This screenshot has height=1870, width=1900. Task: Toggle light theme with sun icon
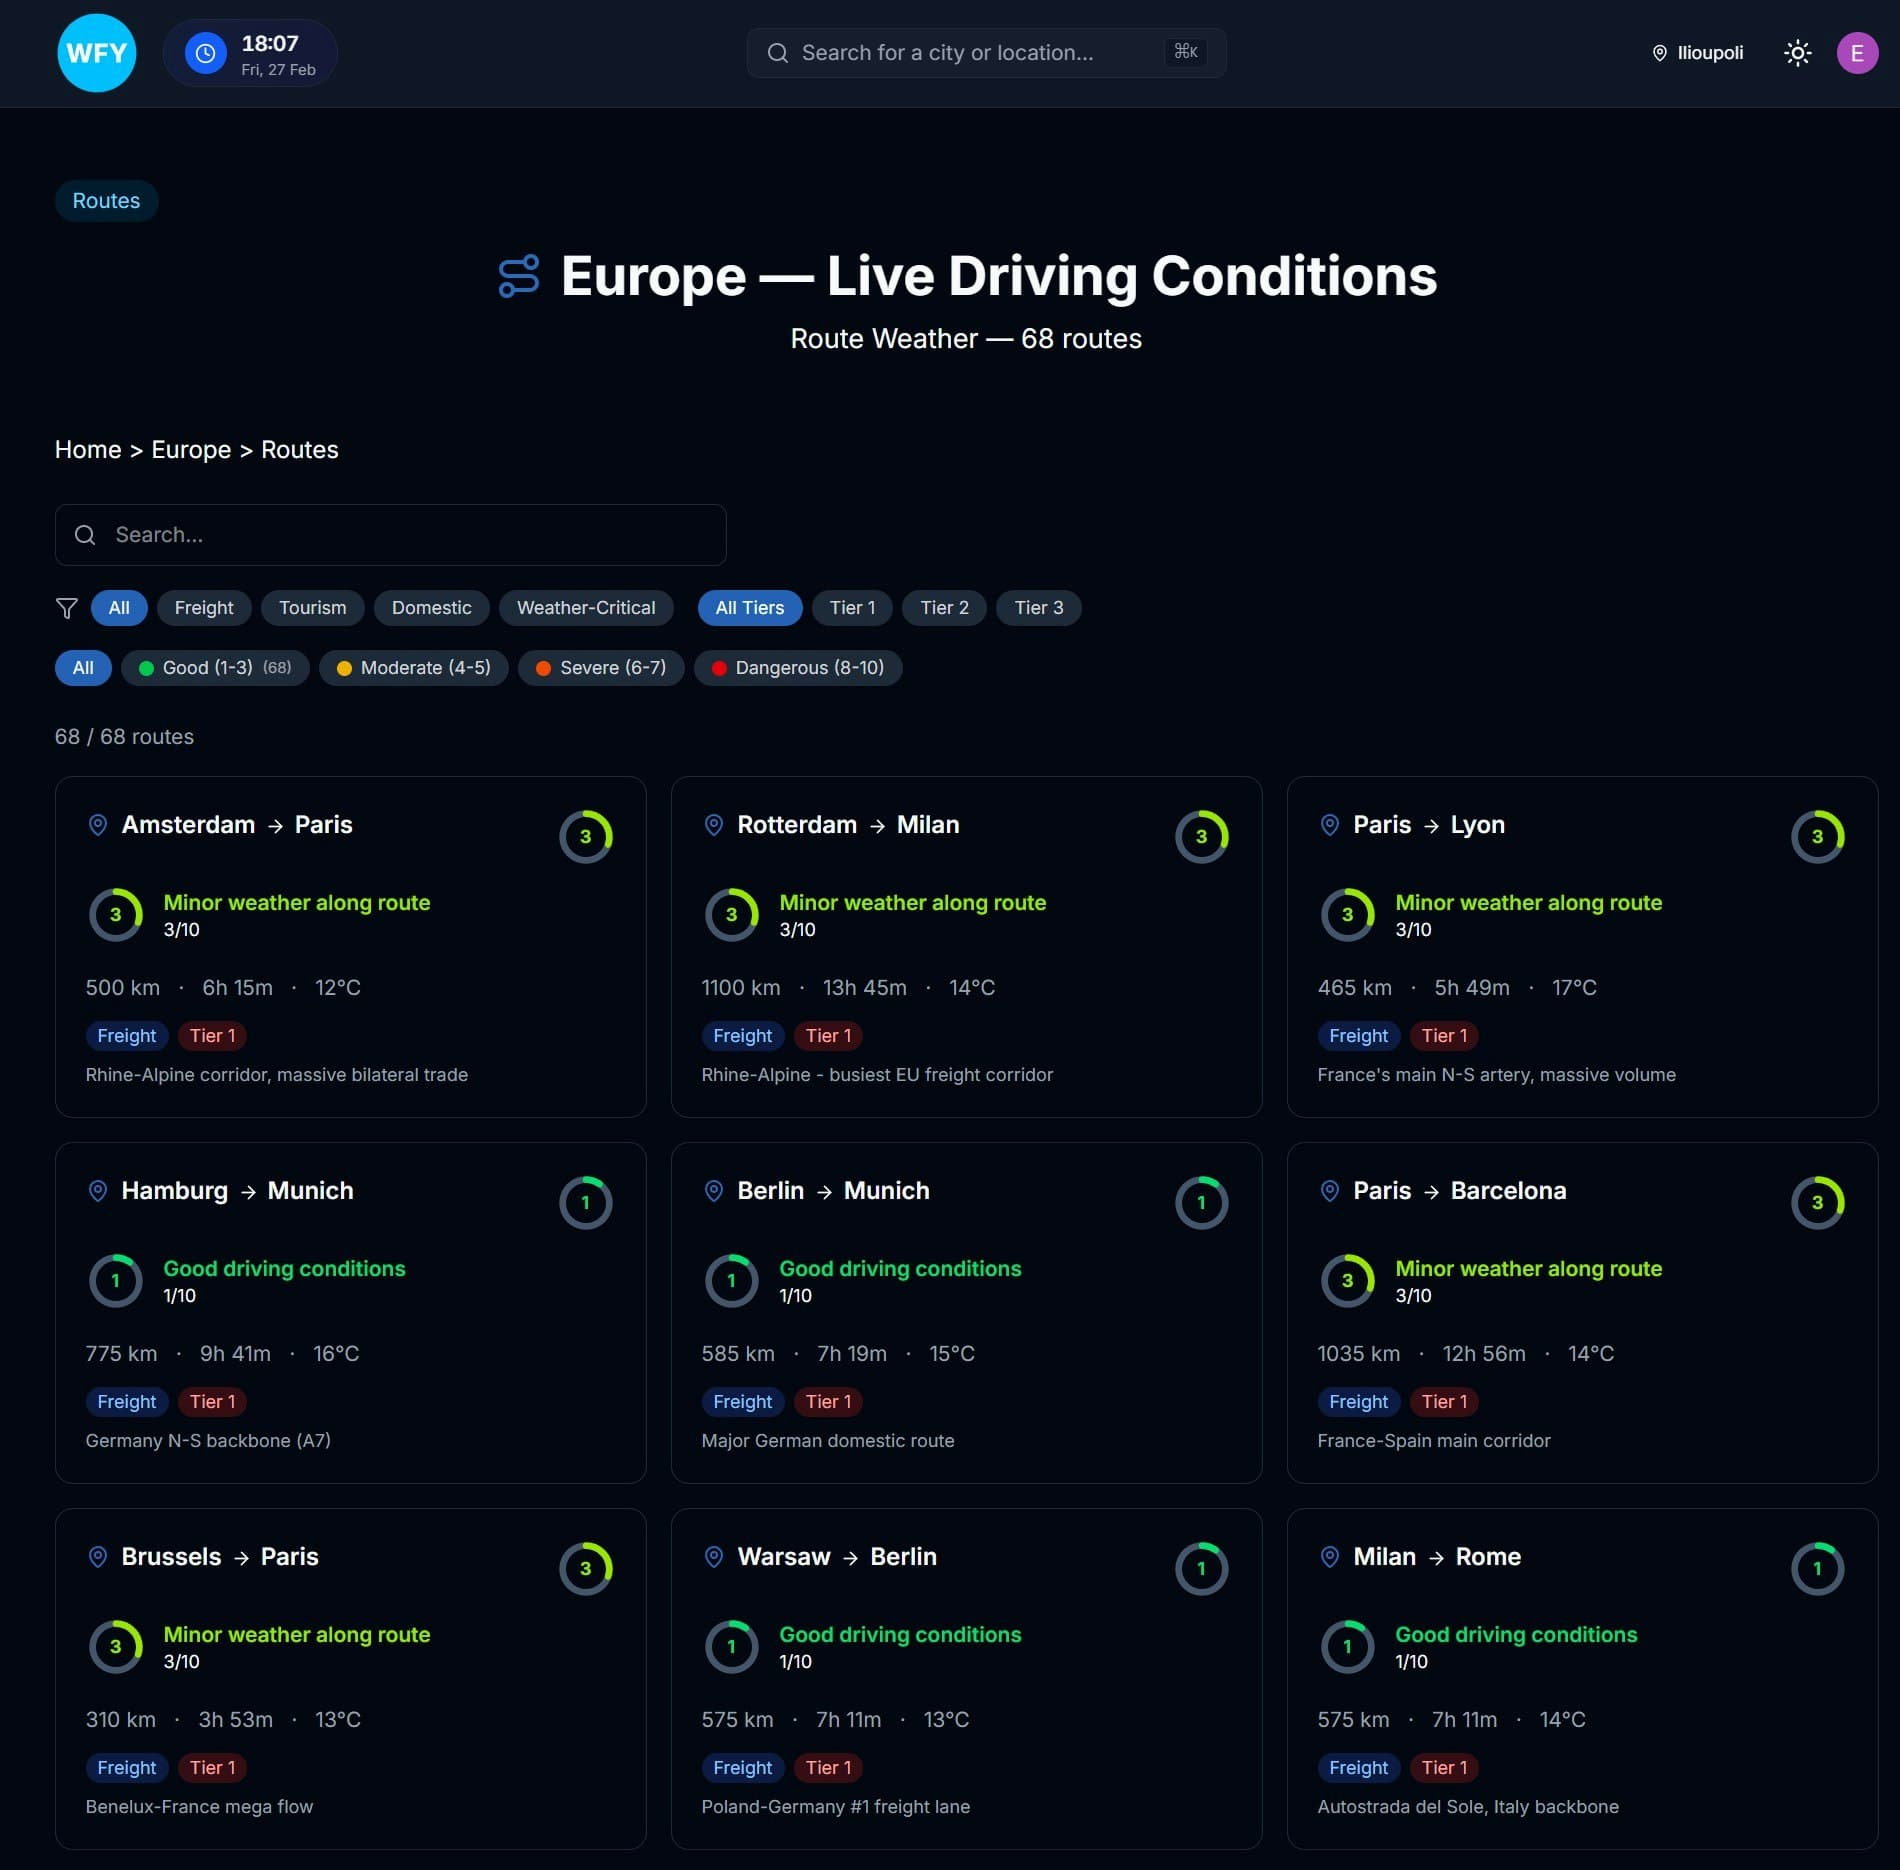coord(1797,53)
